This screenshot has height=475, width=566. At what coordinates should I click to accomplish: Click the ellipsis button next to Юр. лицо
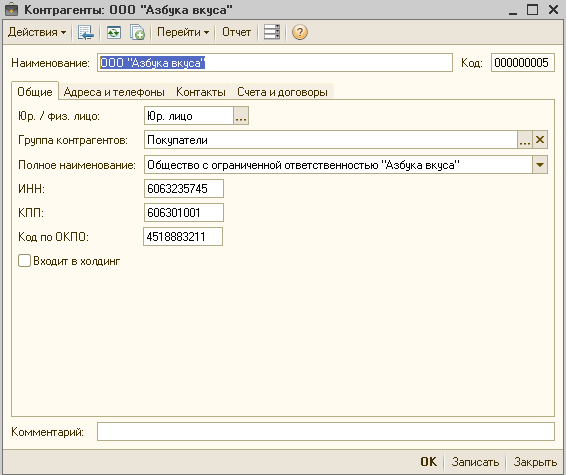[x=241, y=116]
